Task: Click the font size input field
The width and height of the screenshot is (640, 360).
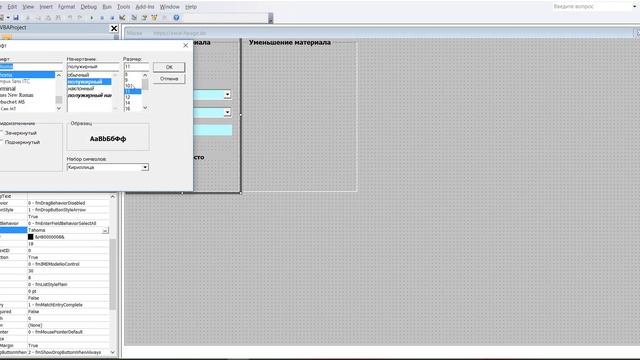Action: (136, 67)
